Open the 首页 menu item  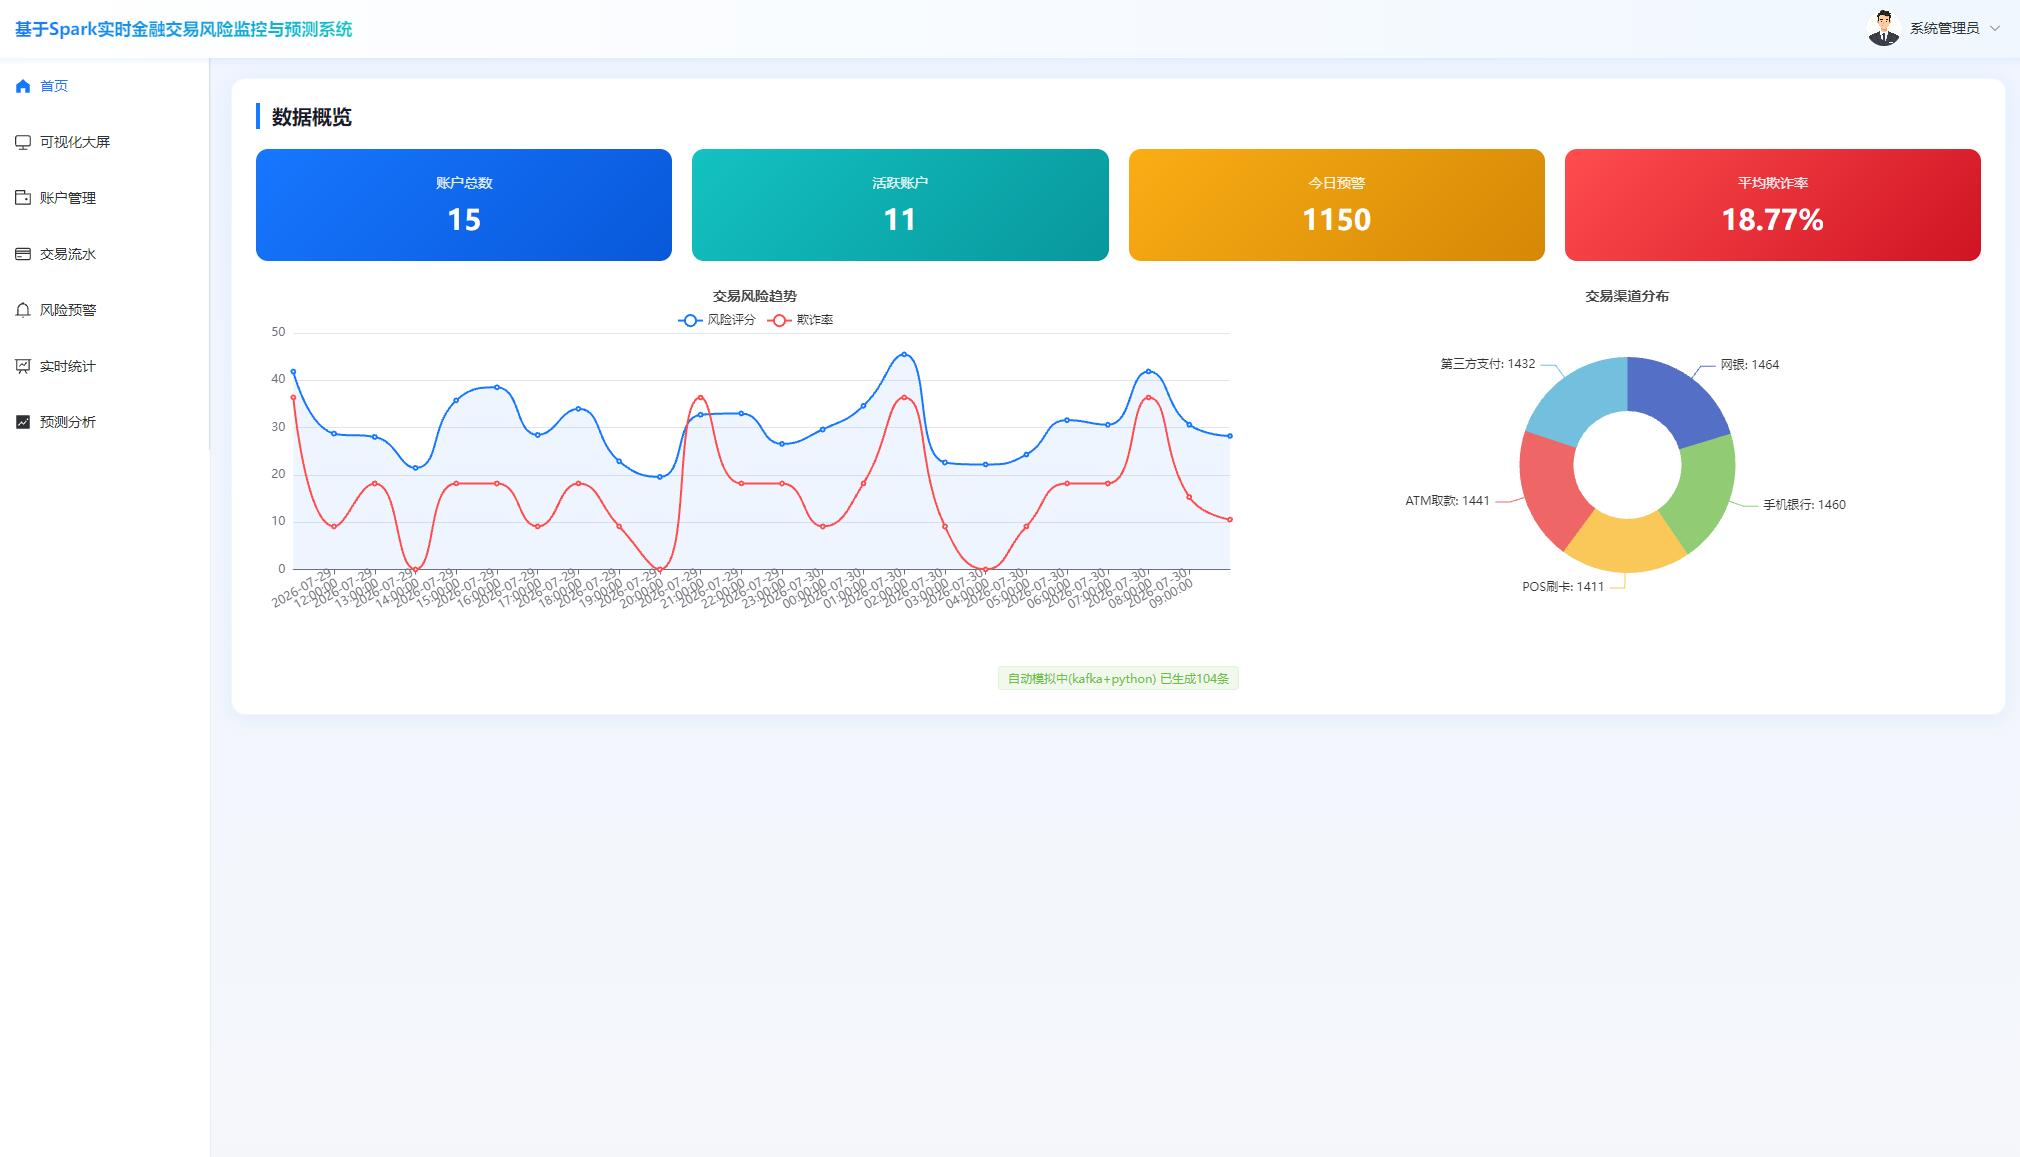tap(104, 86)
